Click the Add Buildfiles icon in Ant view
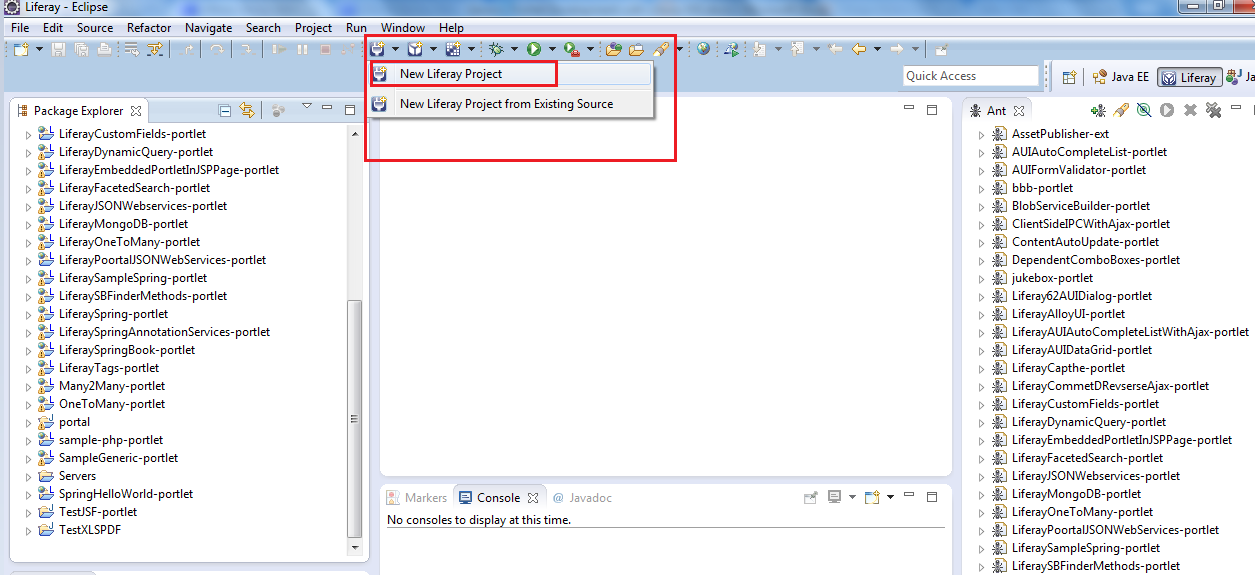This screenshot has height=575, width=1255. pyautogui.click(x=1098, y=111)
